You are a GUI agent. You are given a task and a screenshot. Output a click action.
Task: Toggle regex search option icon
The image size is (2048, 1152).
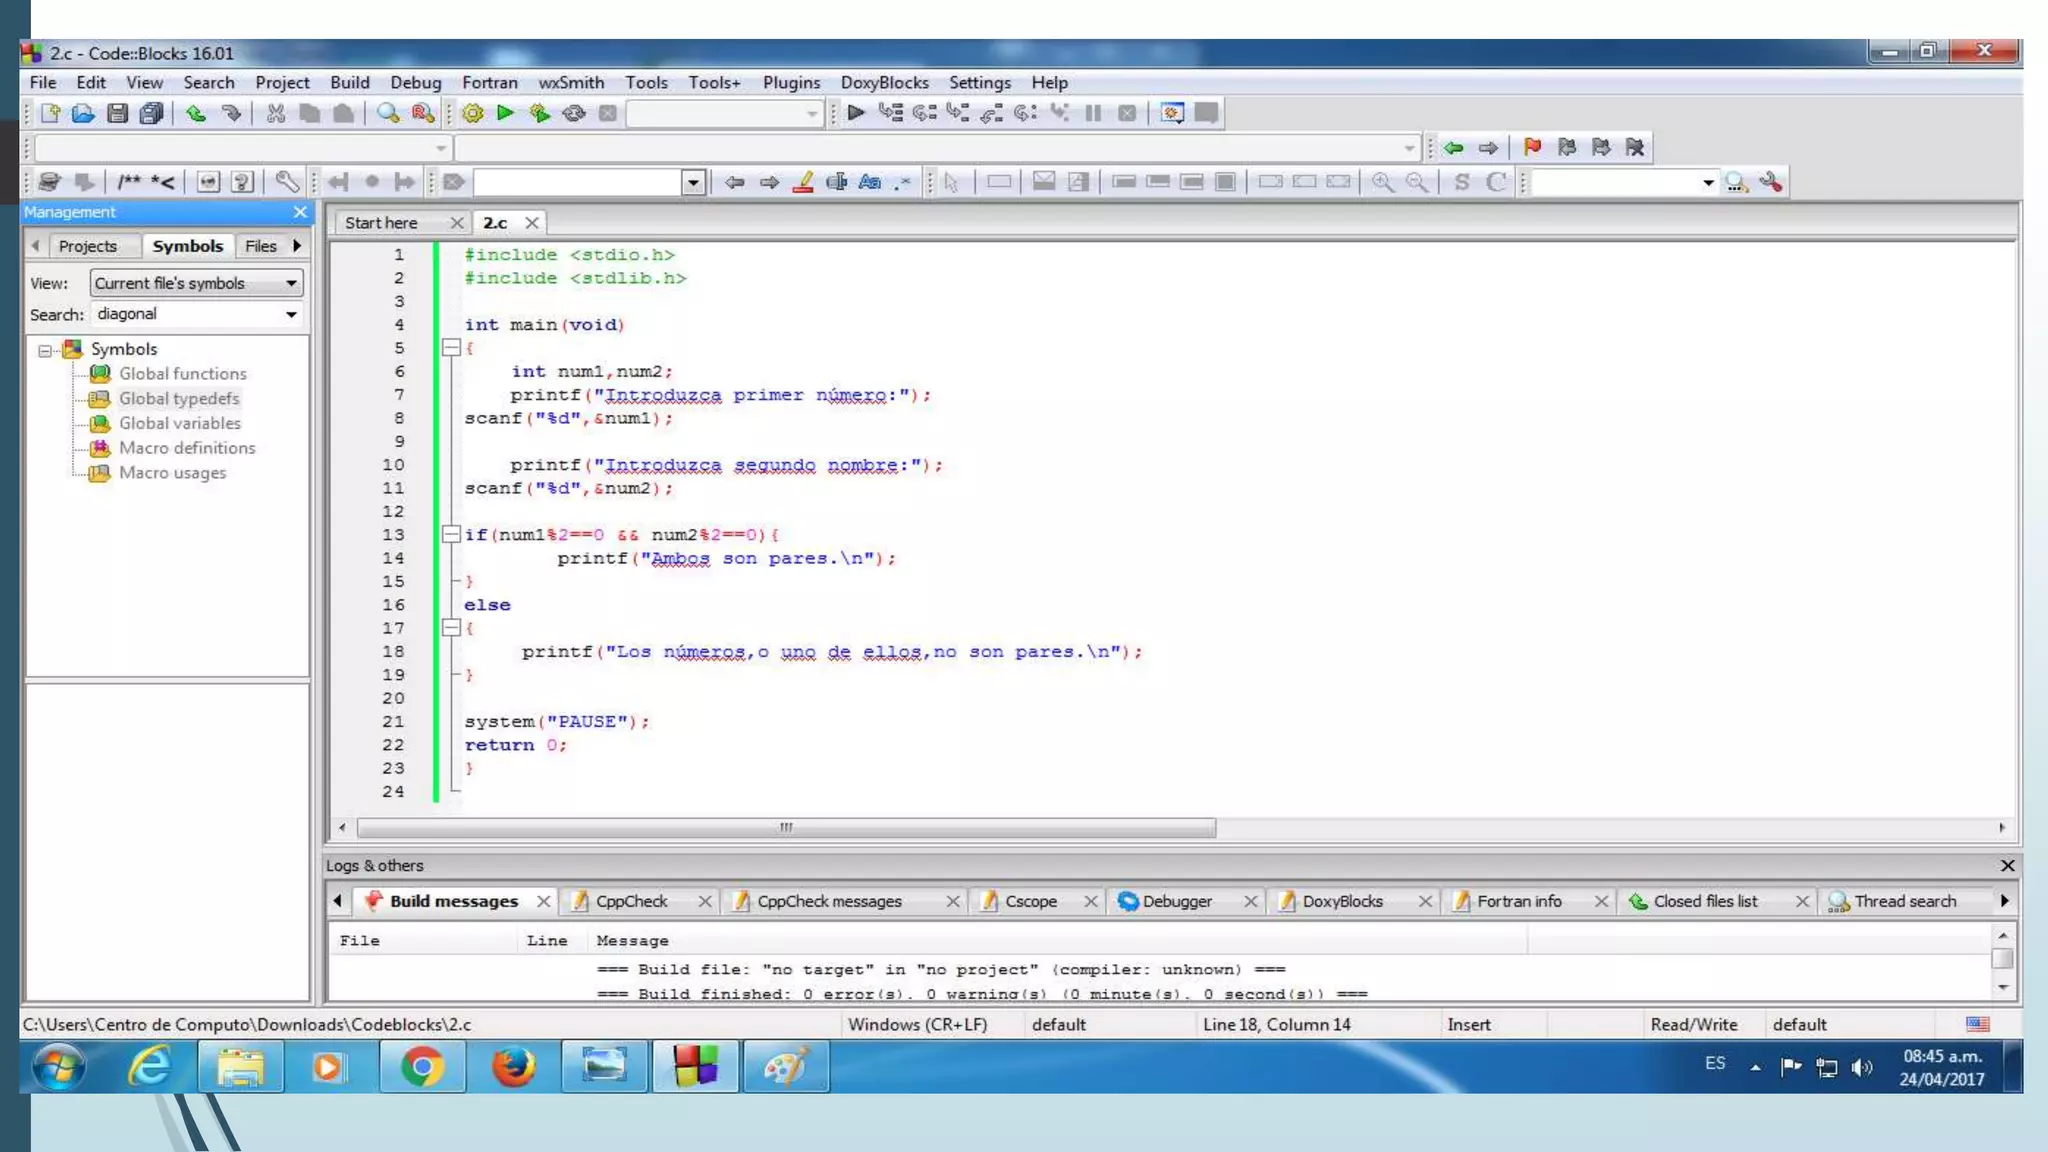[x=904, y=182]
